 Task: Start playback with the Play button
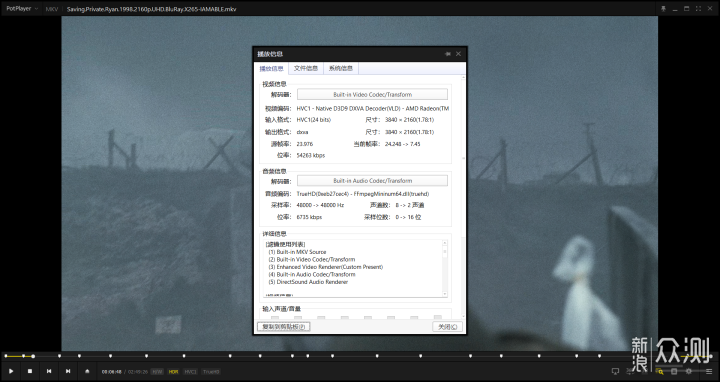[11, 371]
